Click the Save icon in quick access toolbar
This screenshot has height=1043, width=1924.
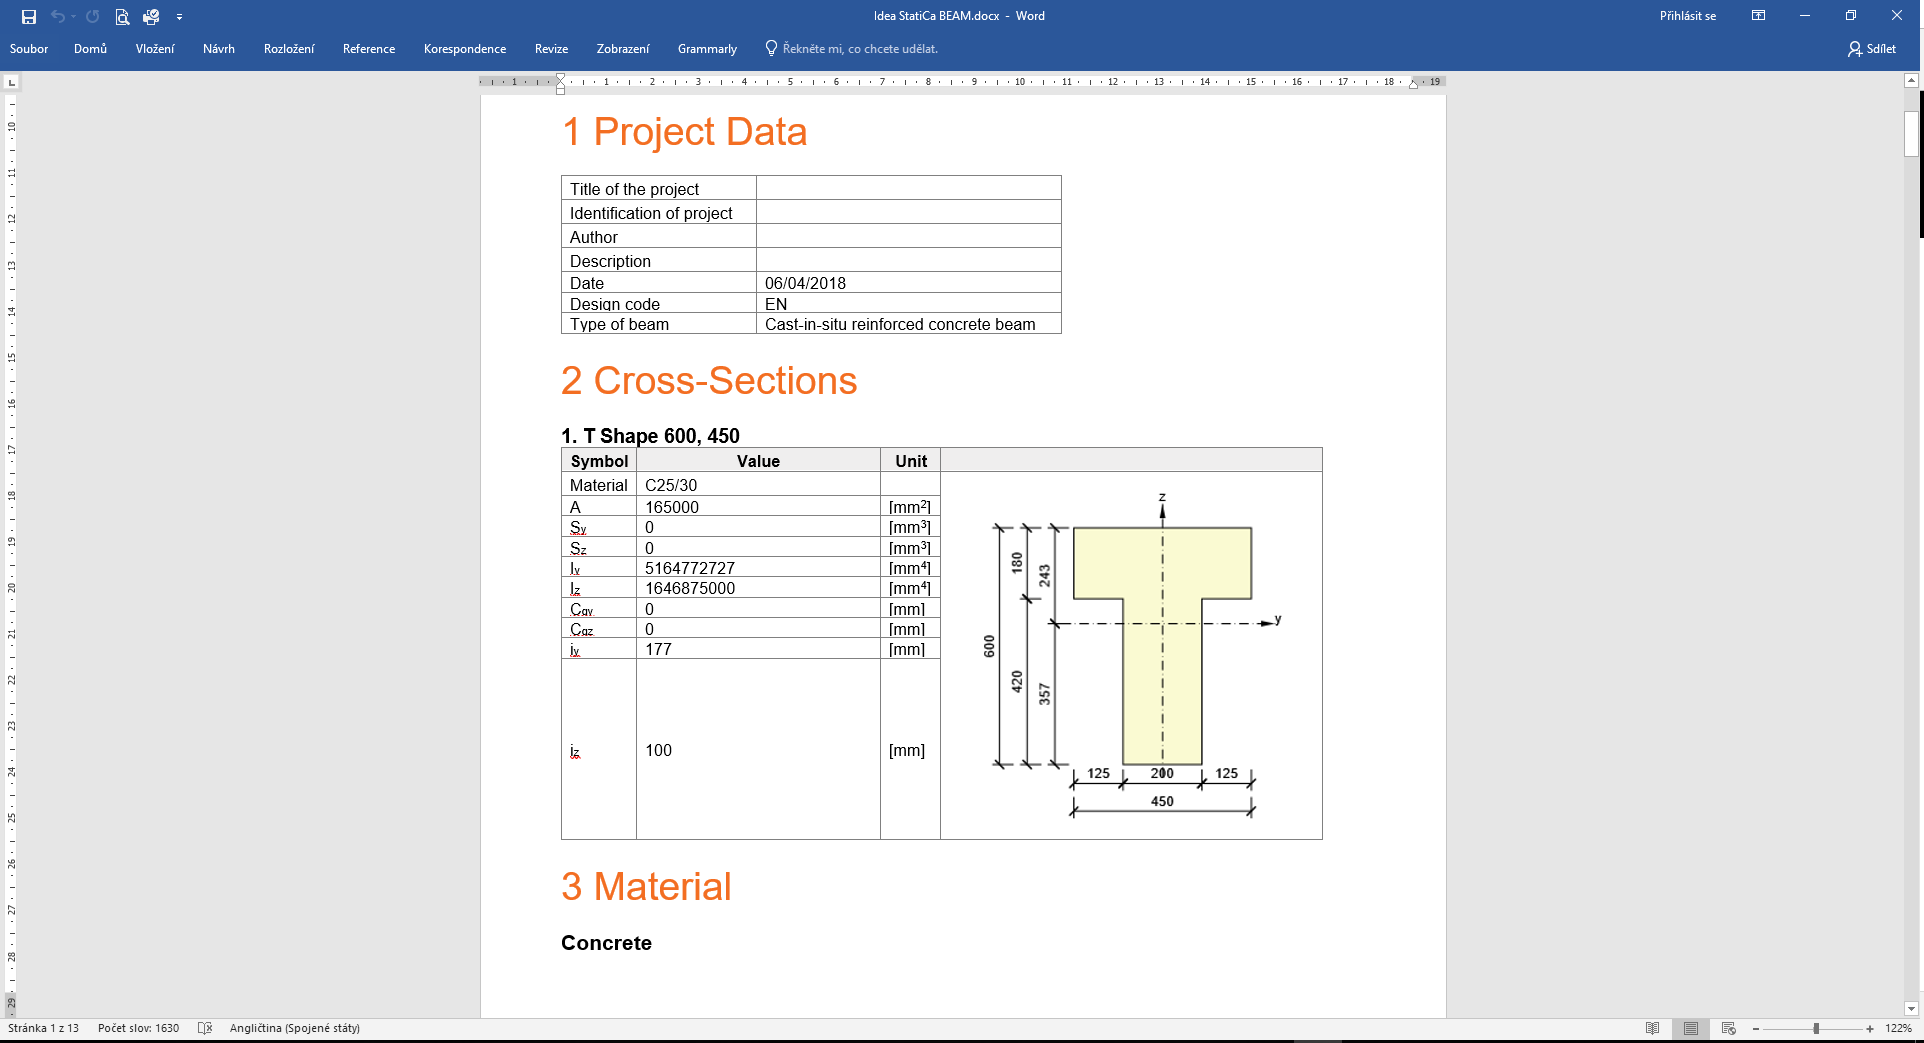[29, 16]
